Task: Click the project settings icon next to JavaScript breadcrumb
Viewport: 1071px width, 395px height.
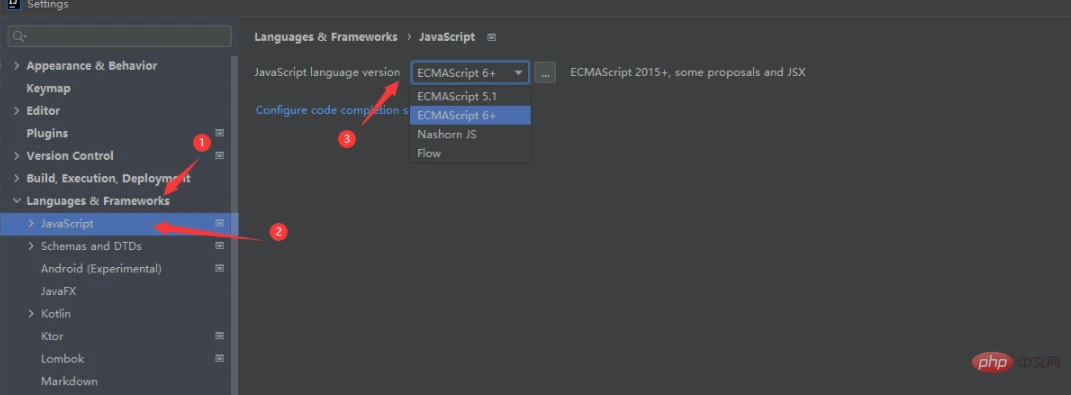Action: pyautogui.click(x=491, y=37)
